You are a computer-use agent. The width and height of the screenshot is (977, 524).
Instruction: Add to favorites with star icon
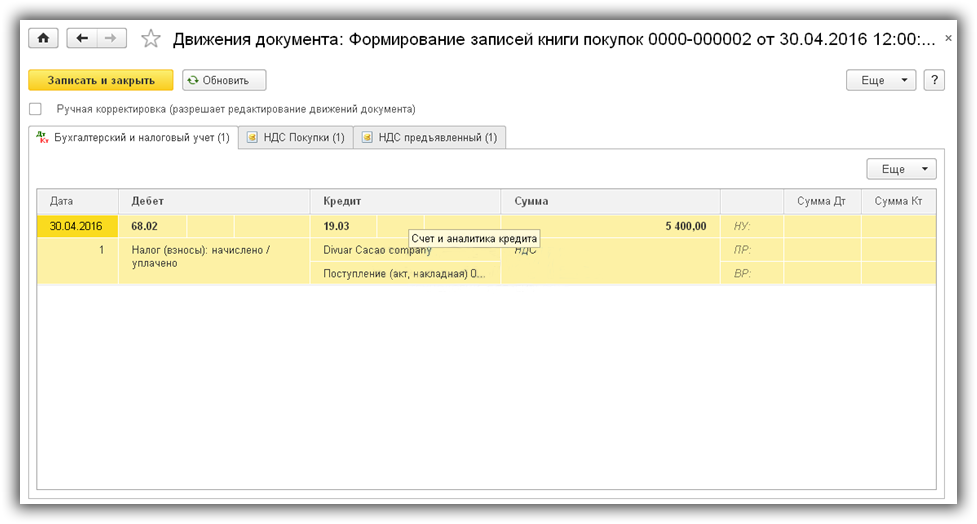click(x=151, y=39)
